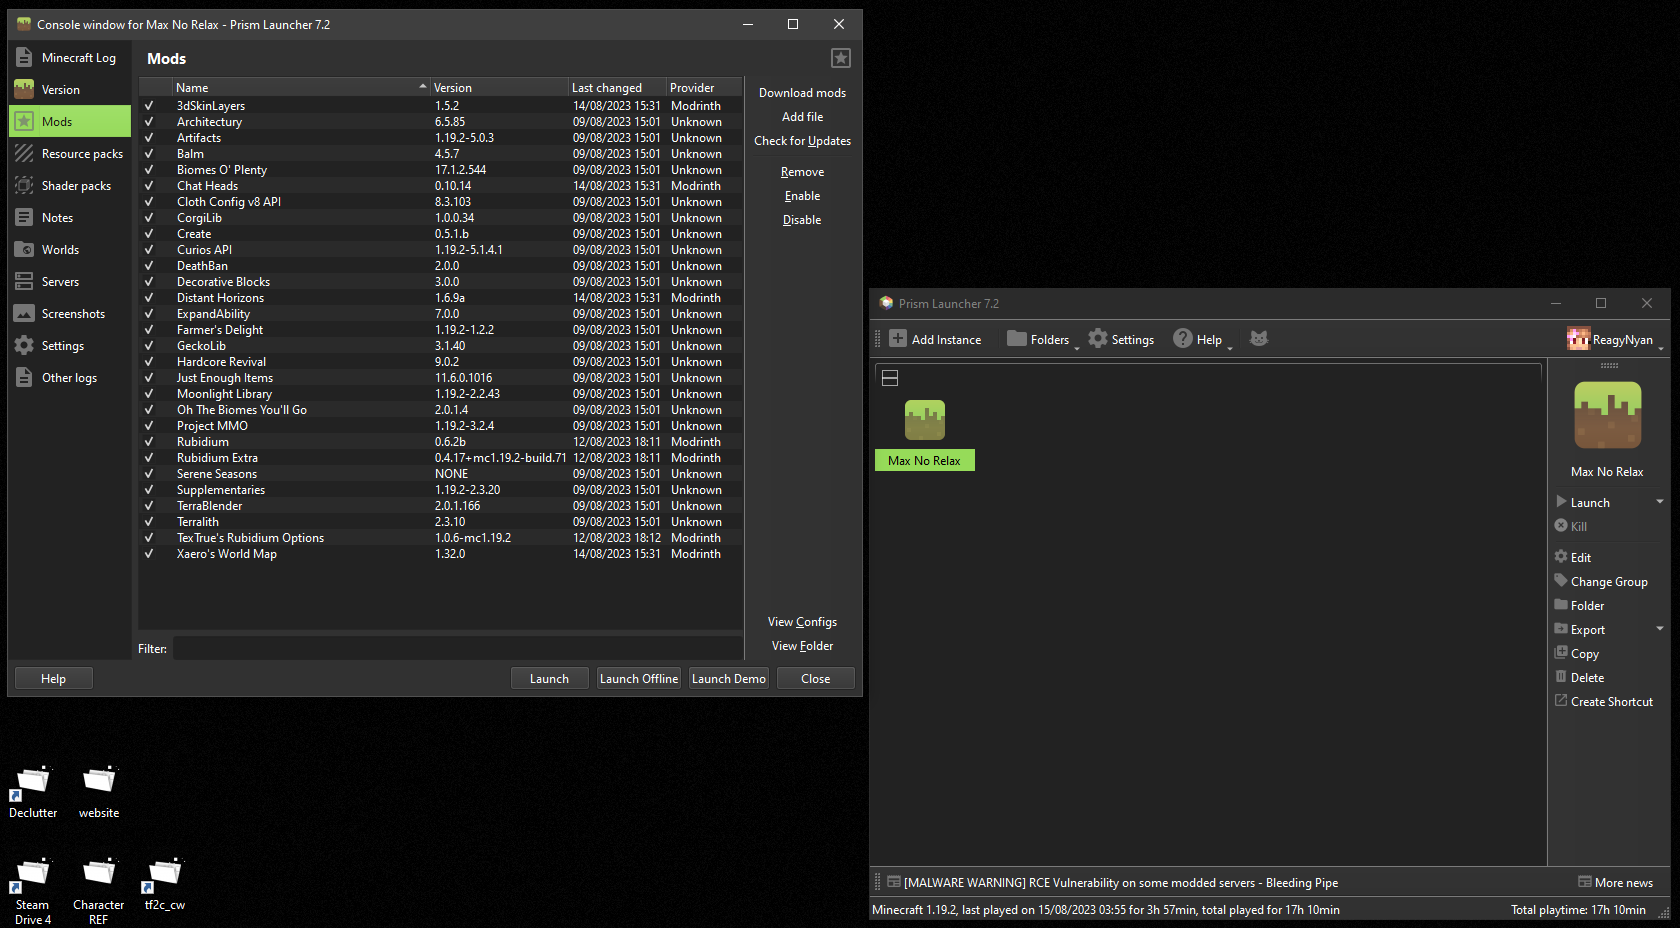Select the Max No Relax instance icon

coord(925,420)
